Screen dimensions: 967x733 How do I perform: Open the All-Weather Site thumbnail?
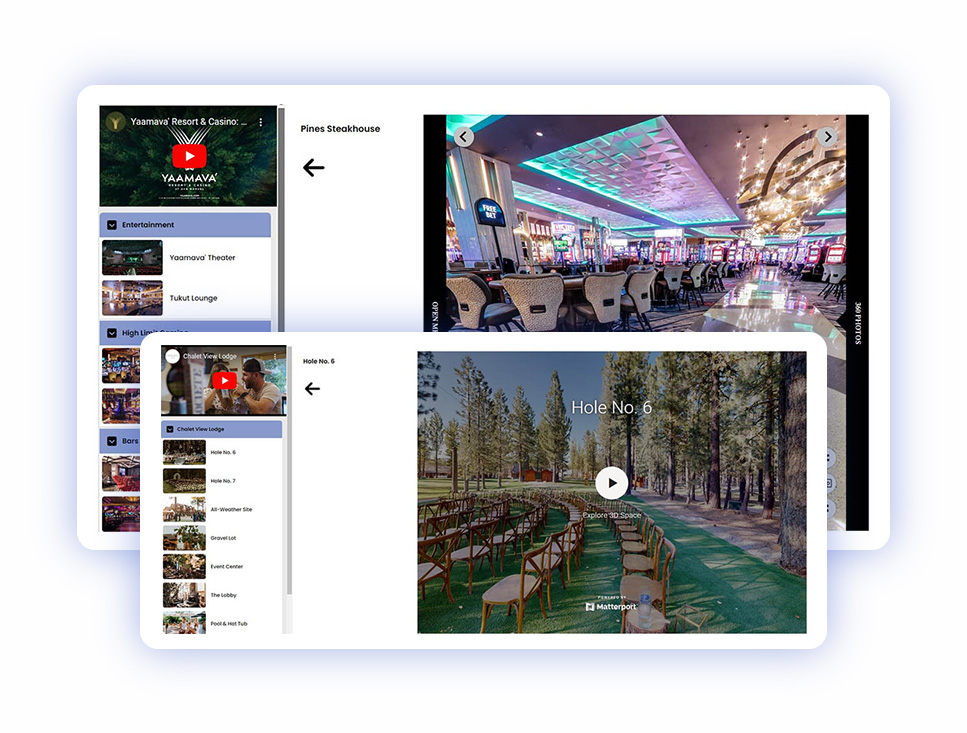[184, 509]
